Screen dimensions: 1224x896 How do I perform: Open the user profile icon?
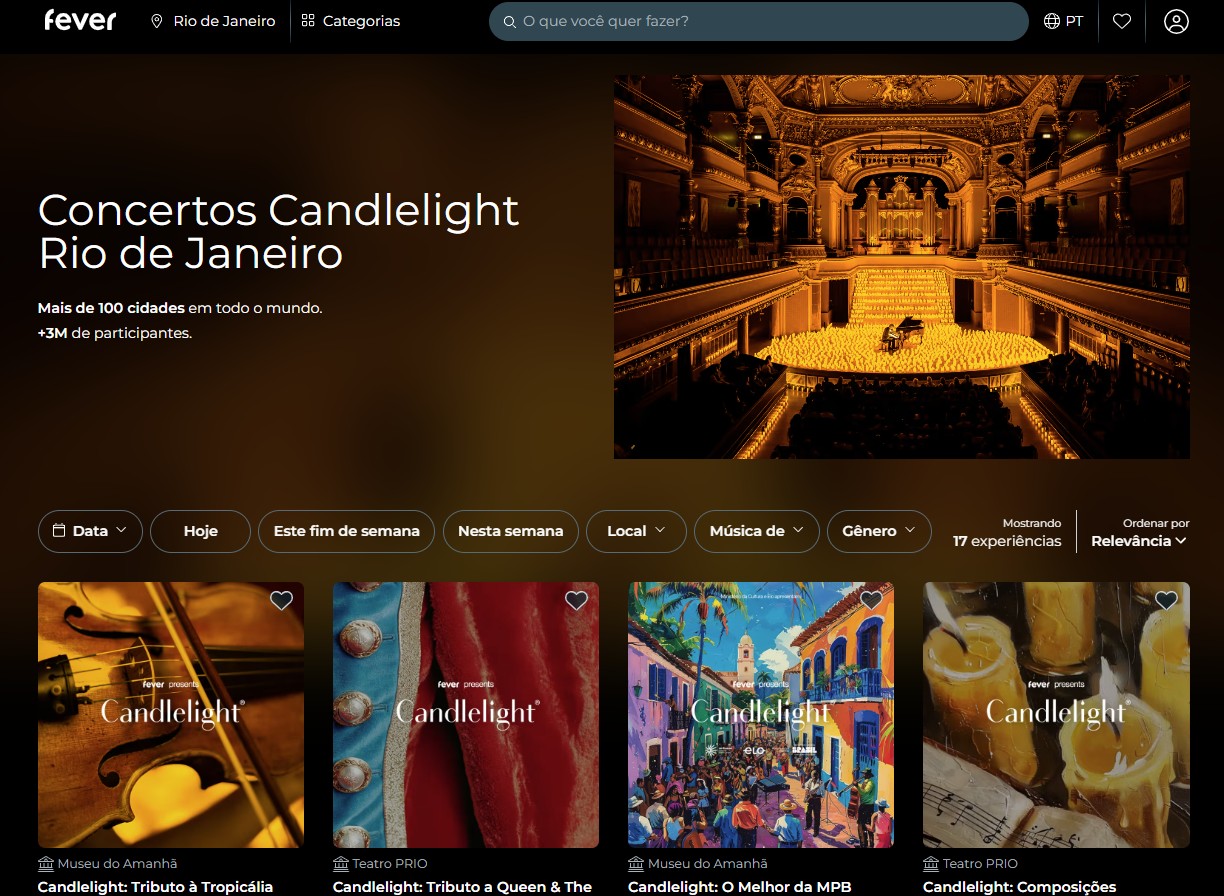click(x=1176, y=21)
